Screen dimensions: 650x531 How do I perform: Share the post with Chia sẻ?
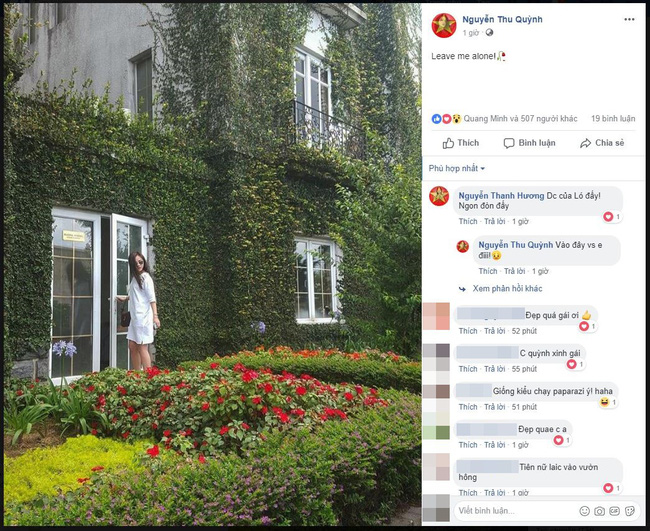pos(602,143)
